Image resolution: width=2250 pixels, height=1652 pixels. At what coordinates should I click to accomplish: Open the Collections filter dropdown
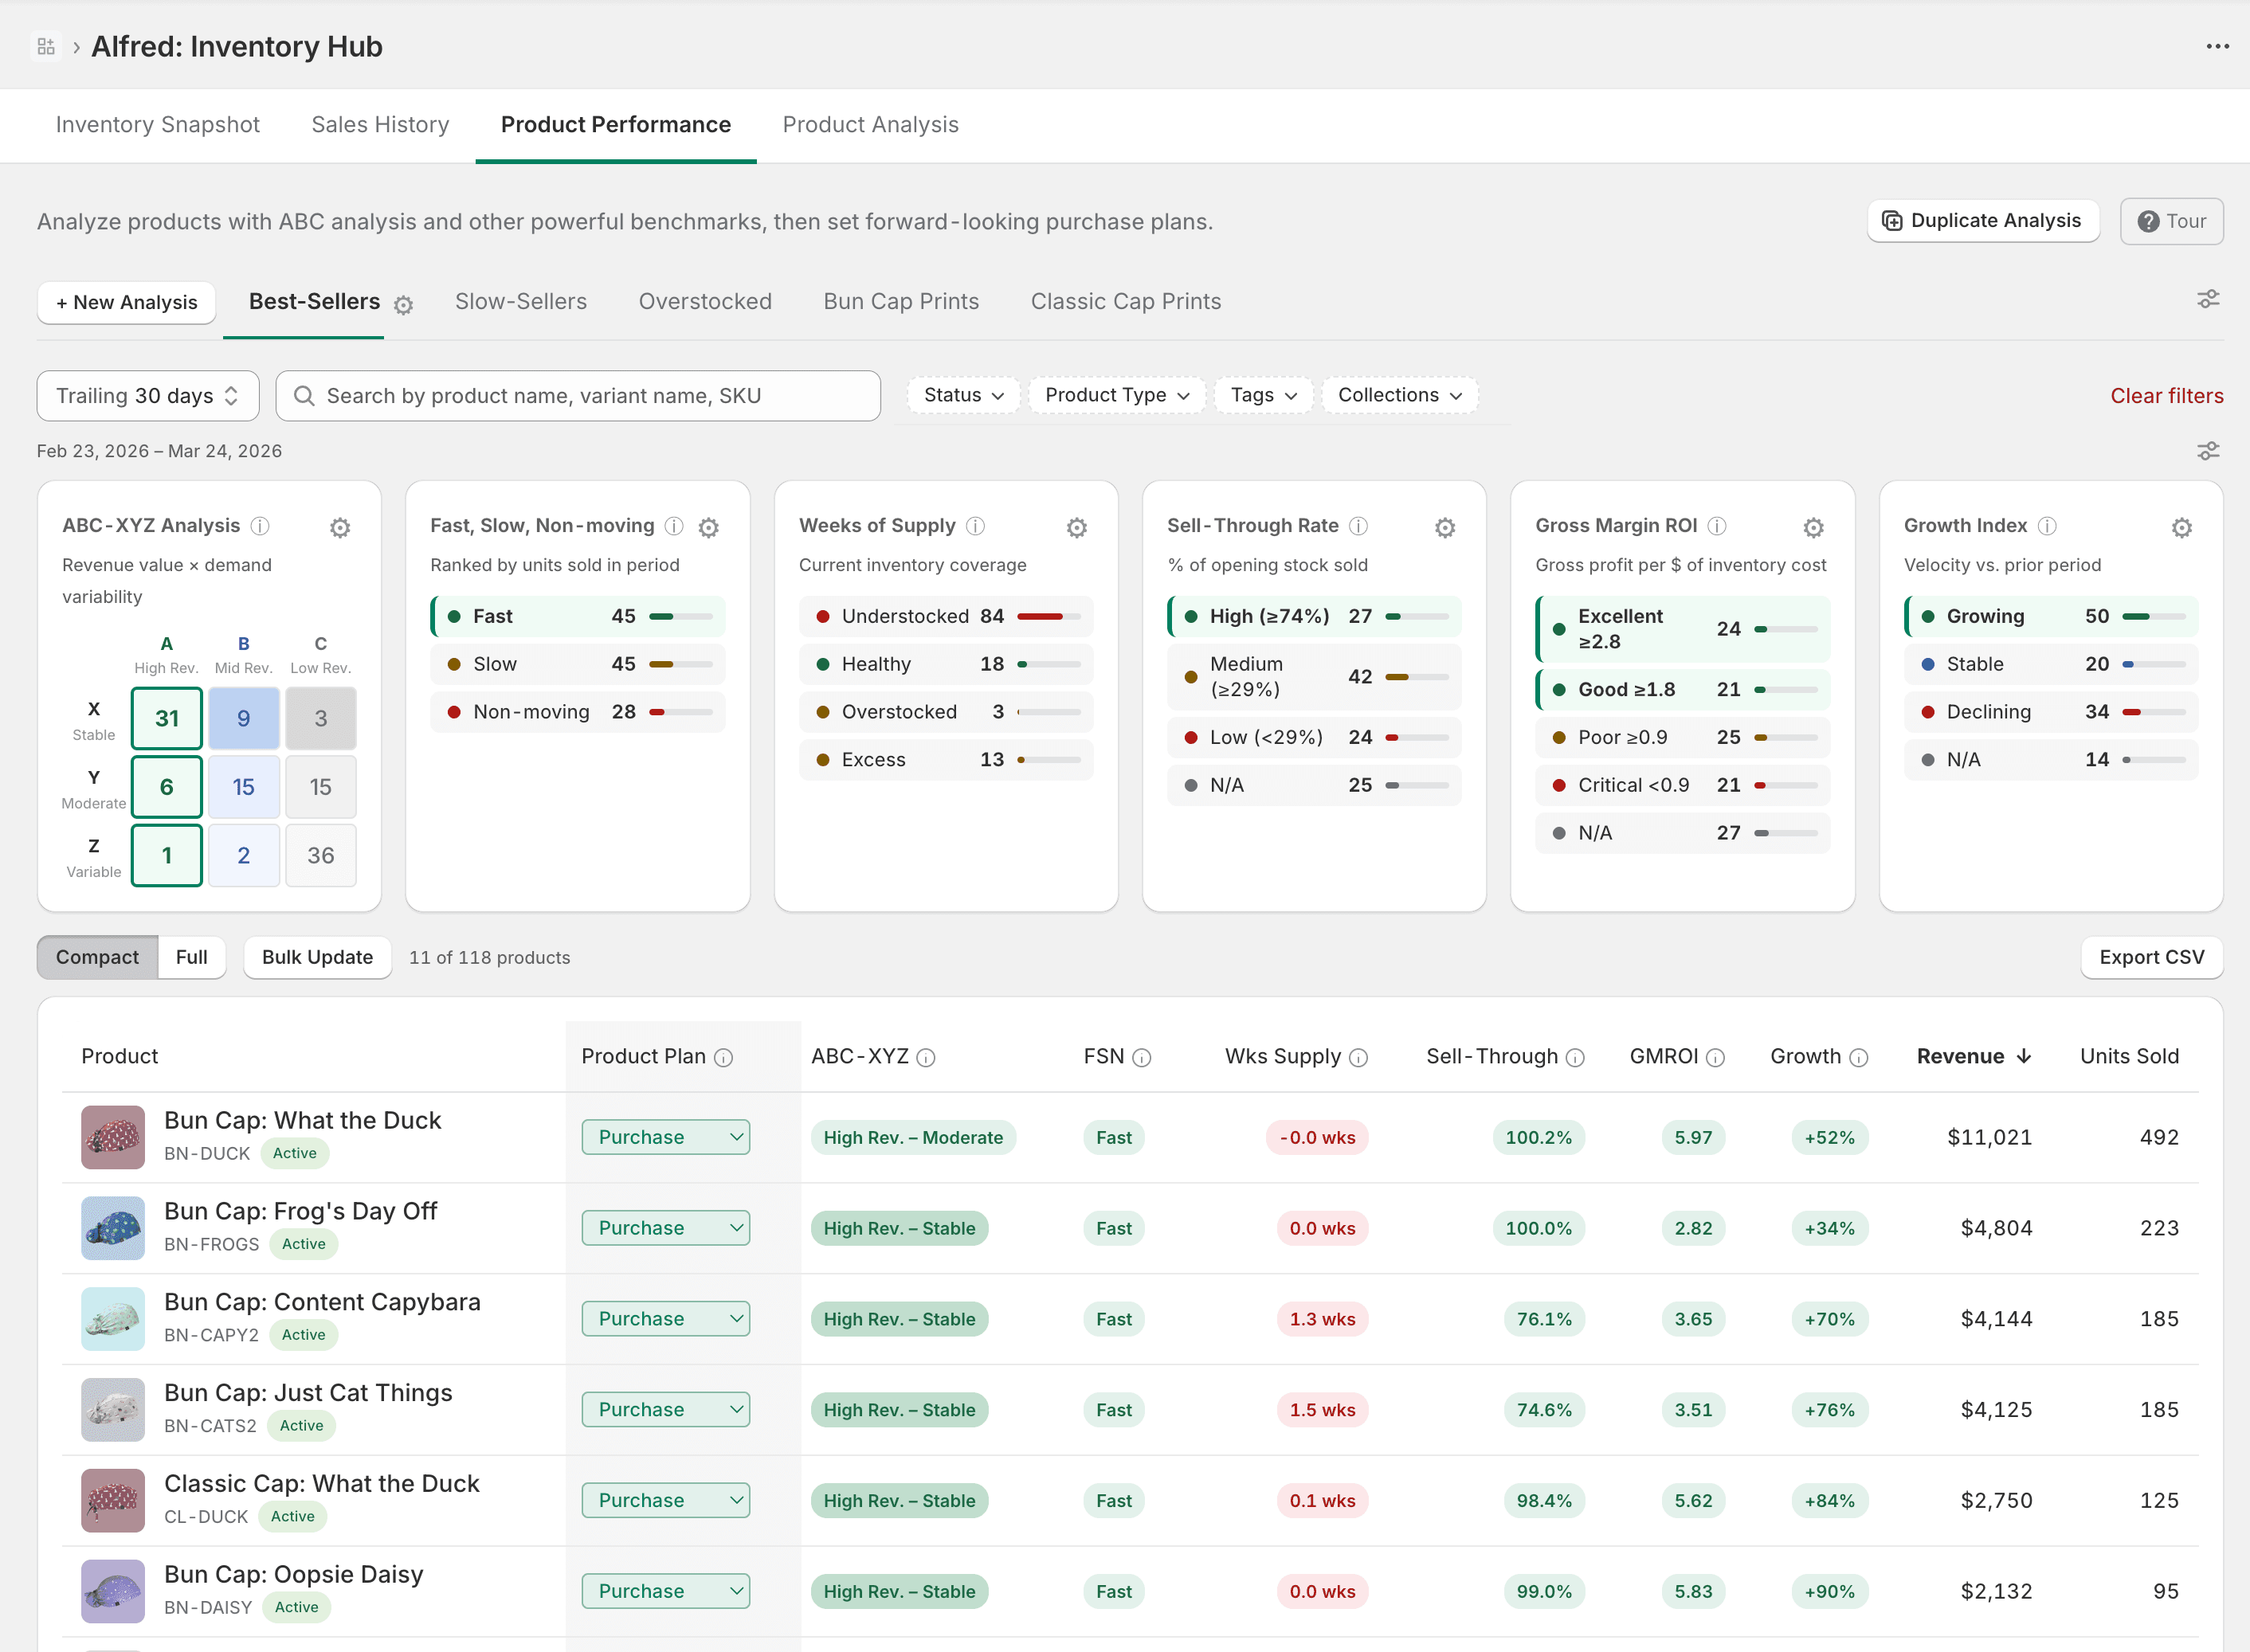[1399, 395]
